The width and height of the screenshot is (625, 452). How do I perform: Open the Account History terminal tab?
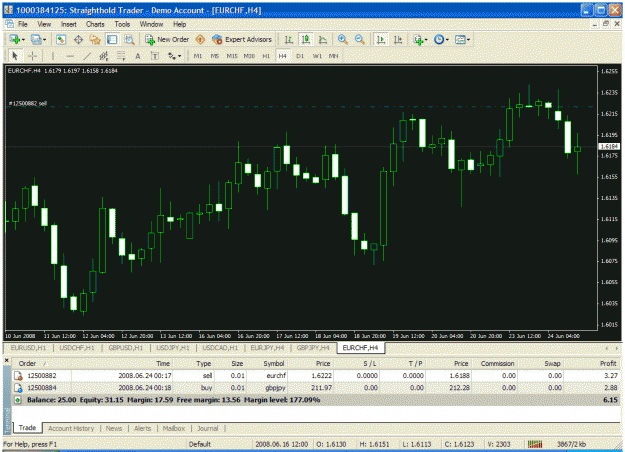pos(71,428)
